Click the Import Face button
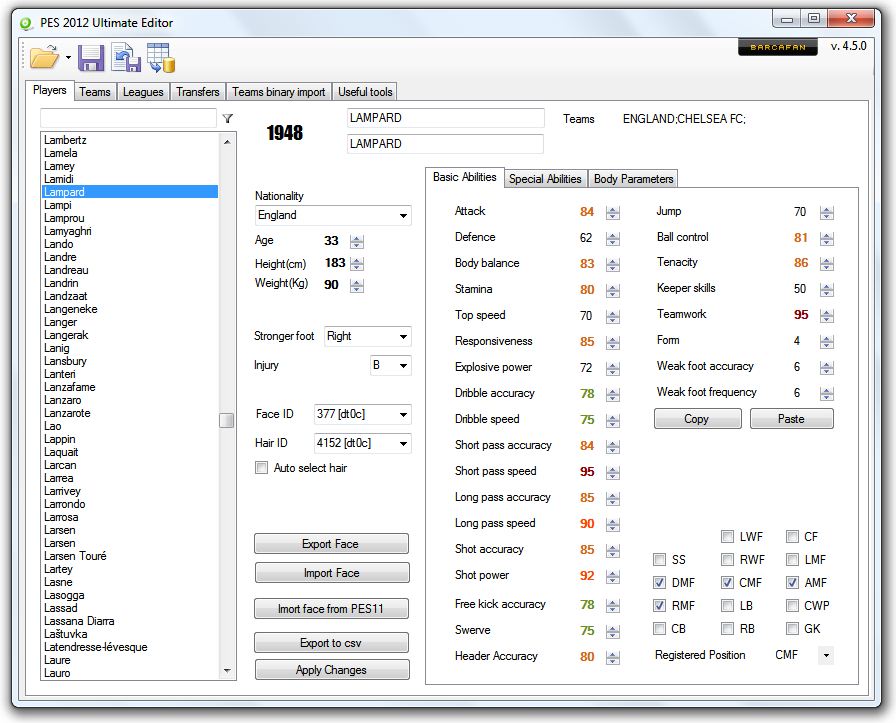This screenshot has width=896, height=723. 331,573
